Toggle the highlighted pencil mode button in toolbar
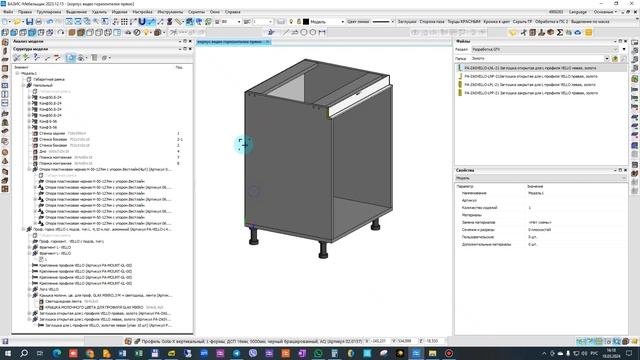Image resolution: width=640 pixels, height=360 pixels. [151, 22]
